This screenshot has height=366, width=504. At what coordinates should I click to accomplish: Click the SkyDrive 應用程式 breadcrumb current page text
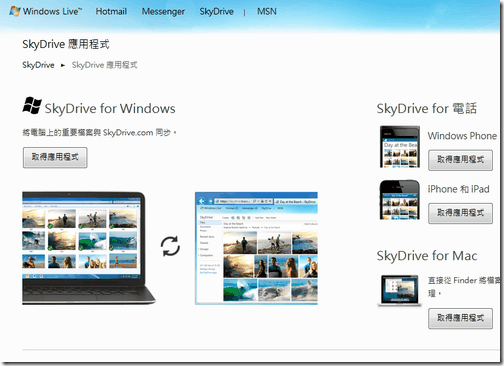pyautogui.click(x=104, y=65)
